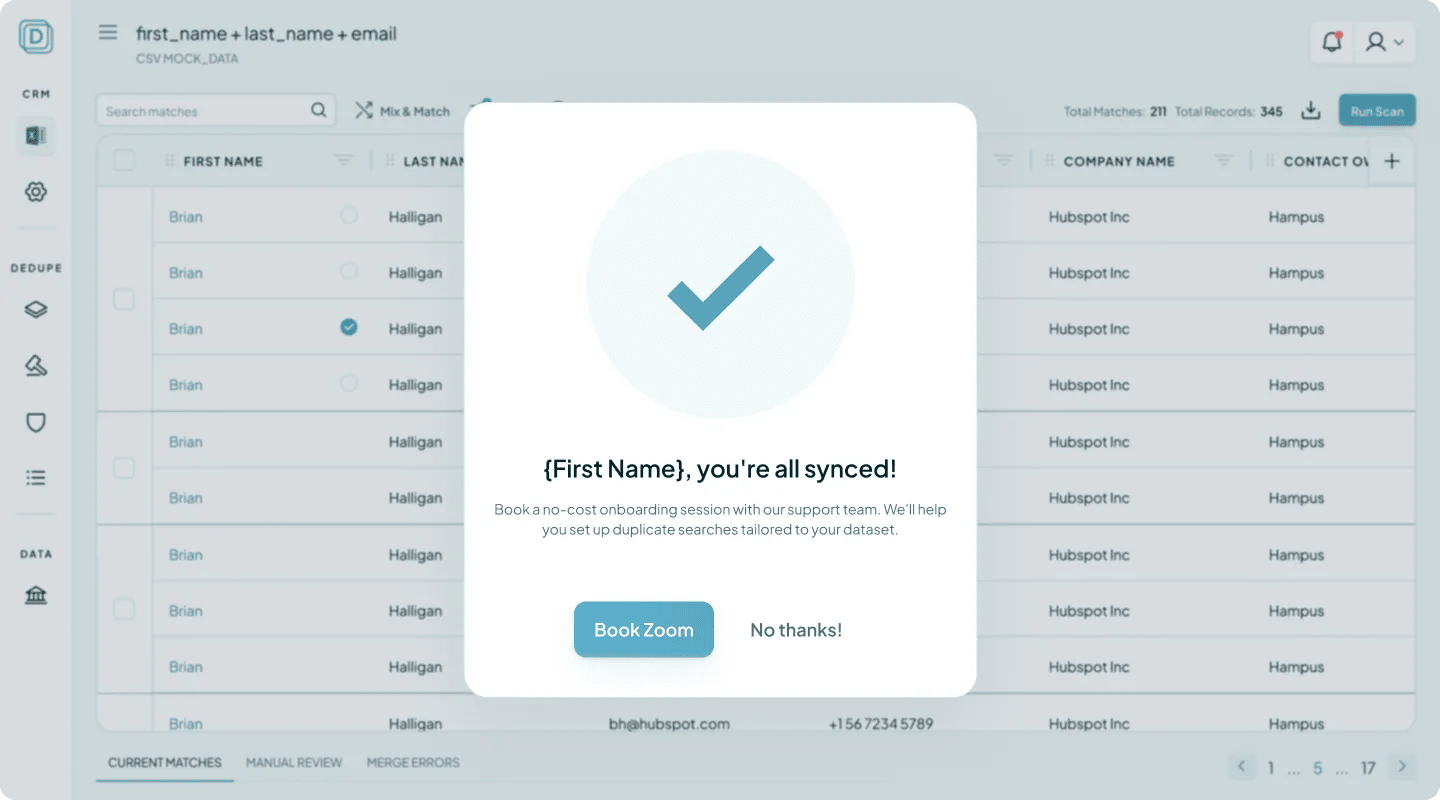Viewport: 1440px width, 800px height.
Task: Open the First Name column filter
Action: 344,160
